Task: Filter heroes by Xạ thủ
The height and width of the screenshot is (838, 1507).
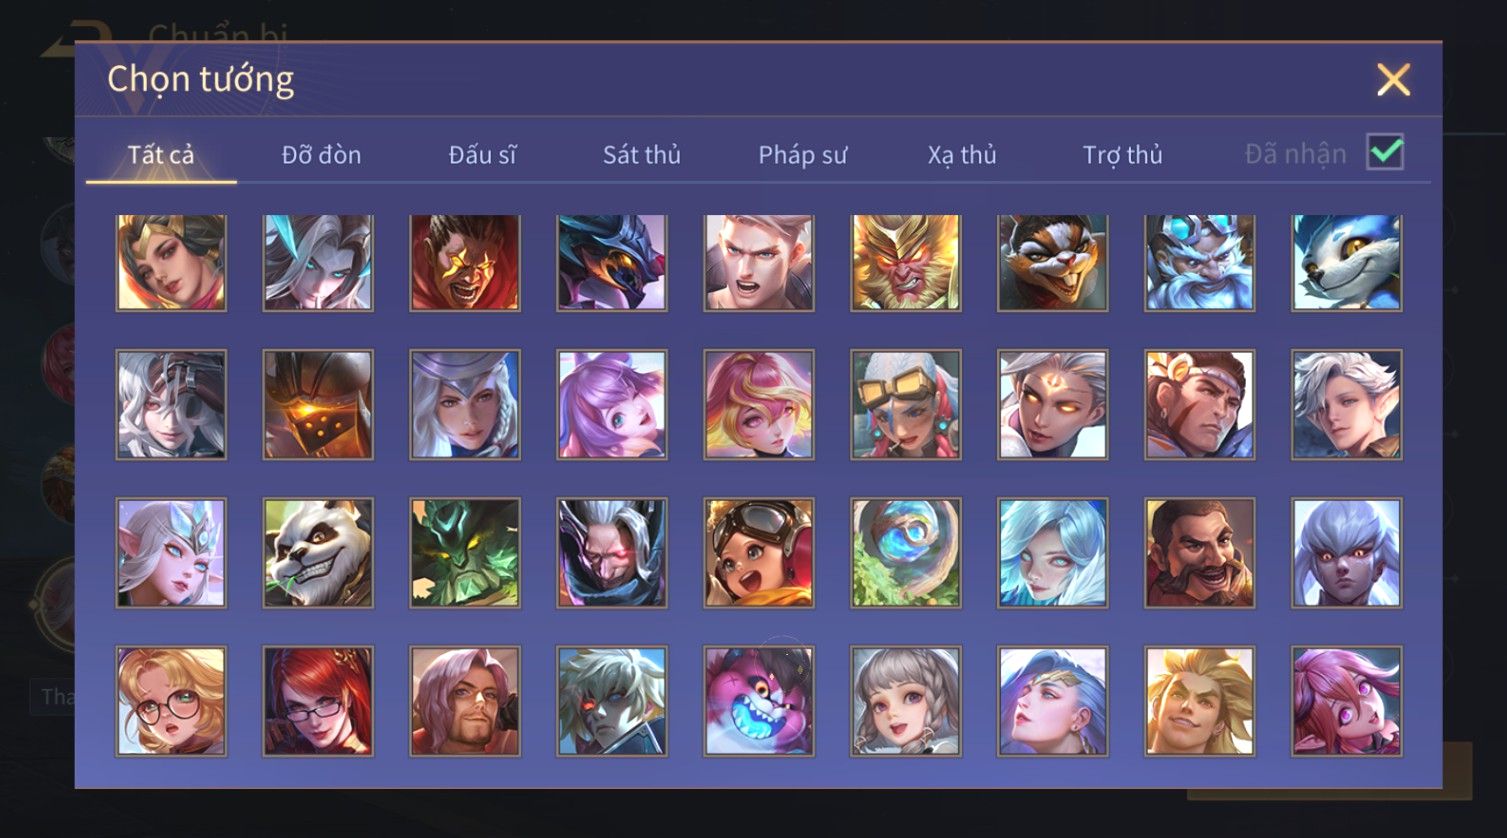Action: click(962, 155)
